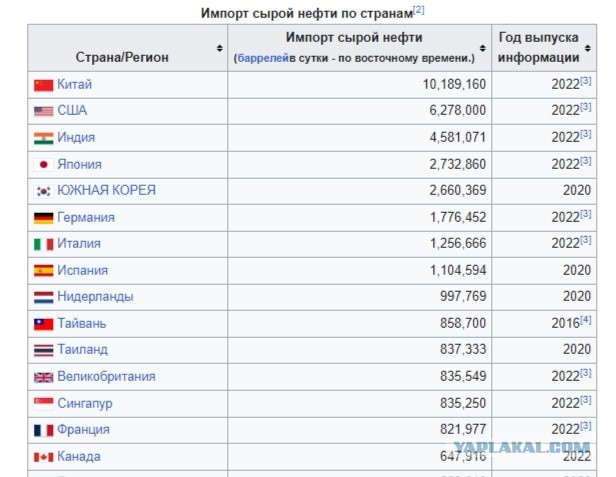Click the USA flag icon

coord(43,111)
